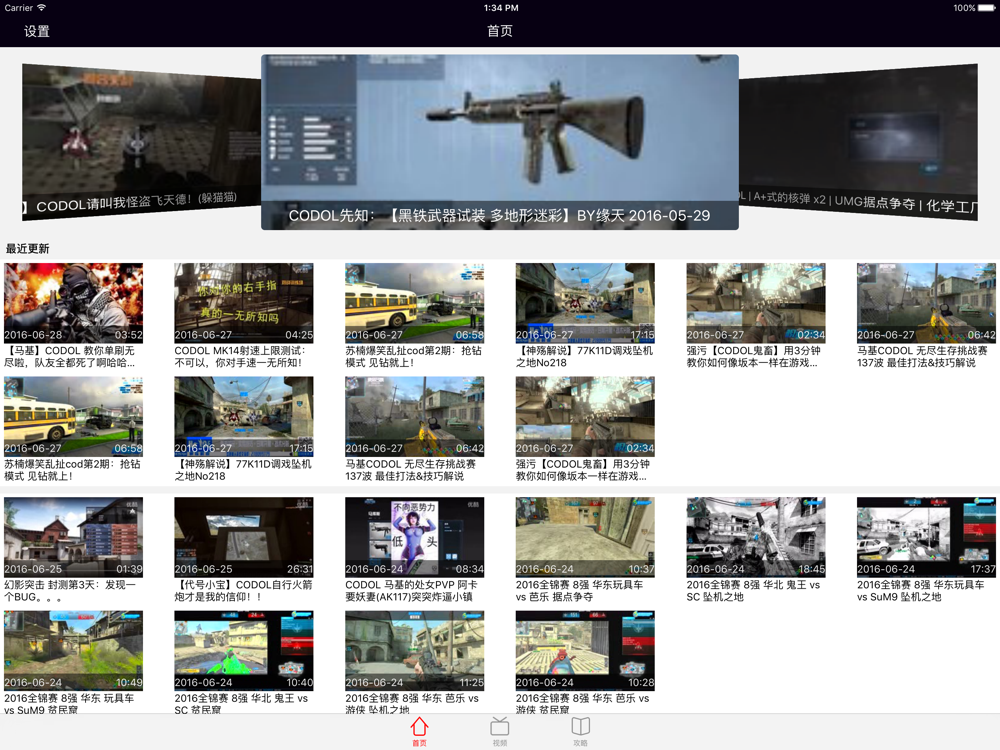Open title 【马基】CODOL 教你单刷无尽啦

pyautogui.click(x=70, y=357)
